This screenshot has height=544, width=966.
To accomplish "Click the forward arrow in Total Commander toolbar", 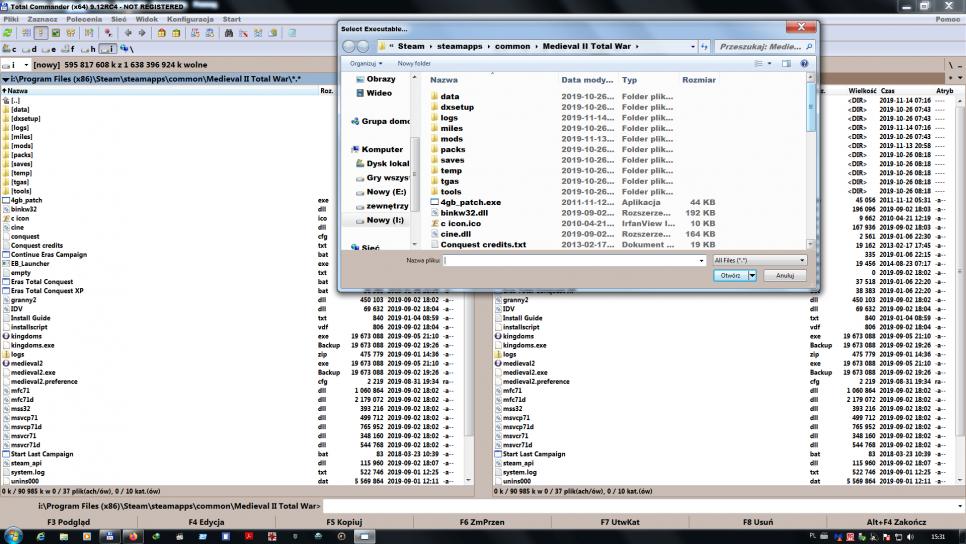I will click(x=141, y=33).
